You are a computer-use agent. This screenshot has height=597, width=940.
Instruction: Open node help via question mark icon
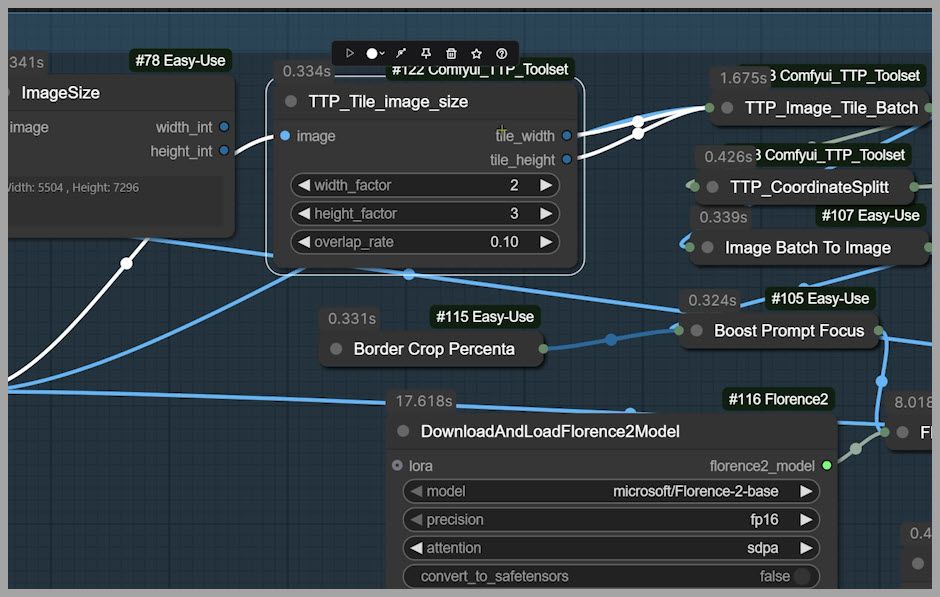pyautogui.click(x=502, y=53)
